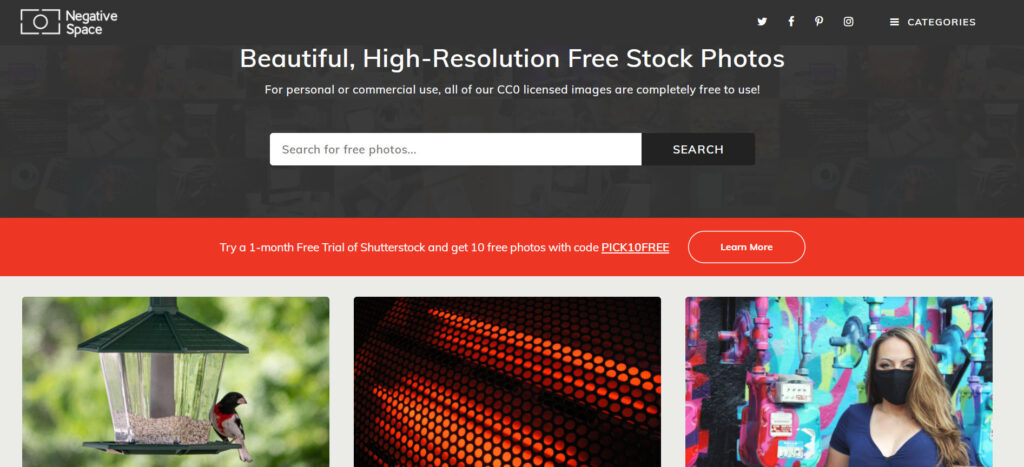Click the woman's black face mask in photo

click(894, 386)
